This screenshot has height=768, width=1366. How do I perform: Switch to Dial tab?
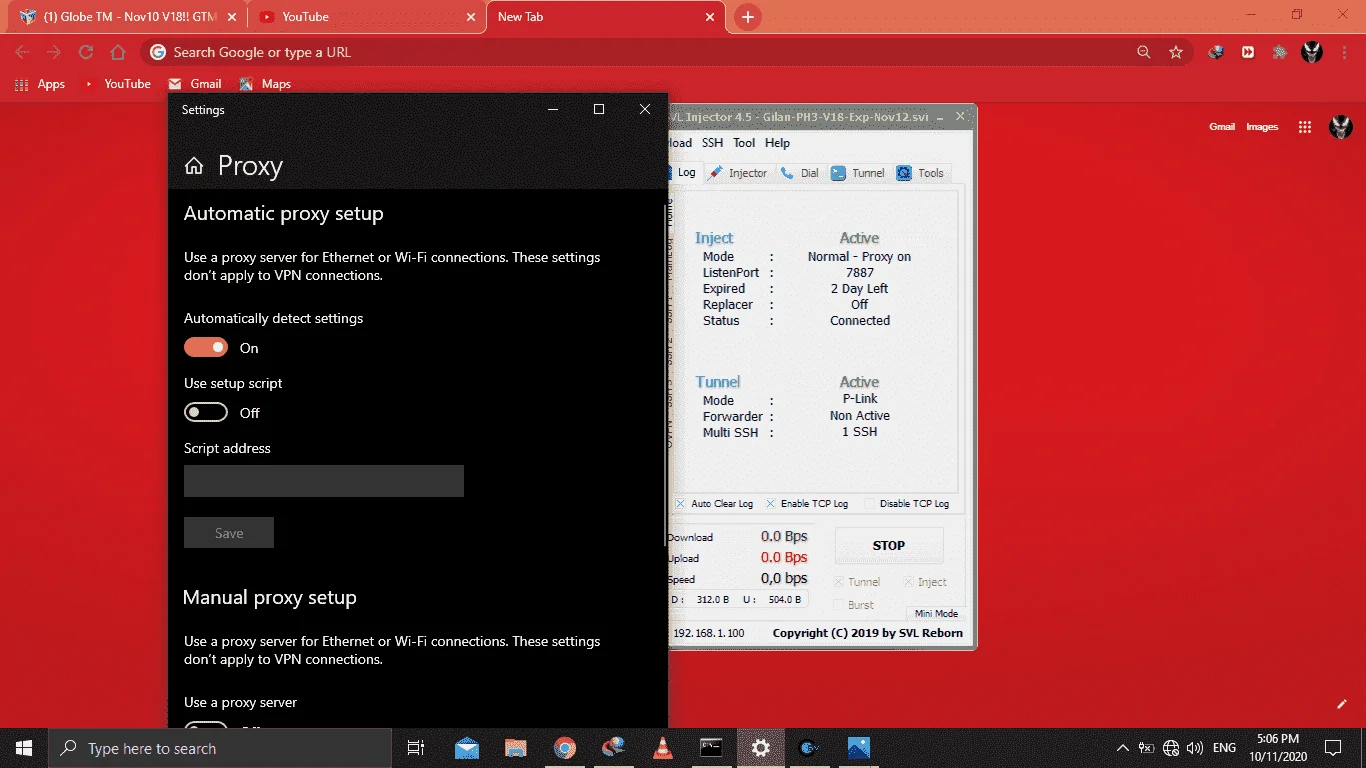800,173
